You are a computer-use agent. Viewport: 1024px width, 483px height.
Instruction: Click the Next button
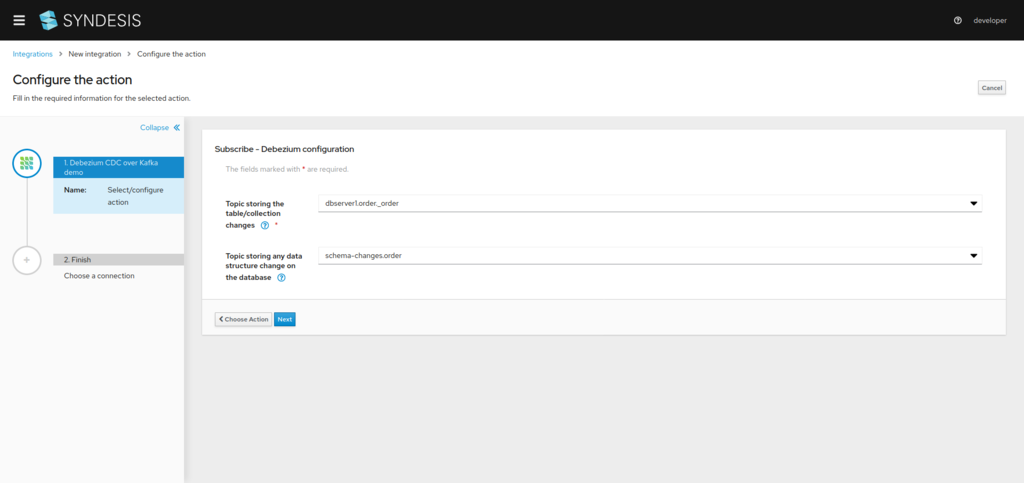click(285, 319)
